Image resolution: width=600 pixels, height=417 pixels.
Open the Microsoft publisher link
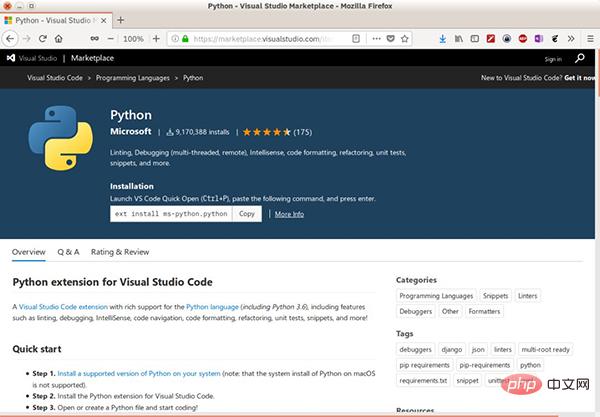click(131, 132)
